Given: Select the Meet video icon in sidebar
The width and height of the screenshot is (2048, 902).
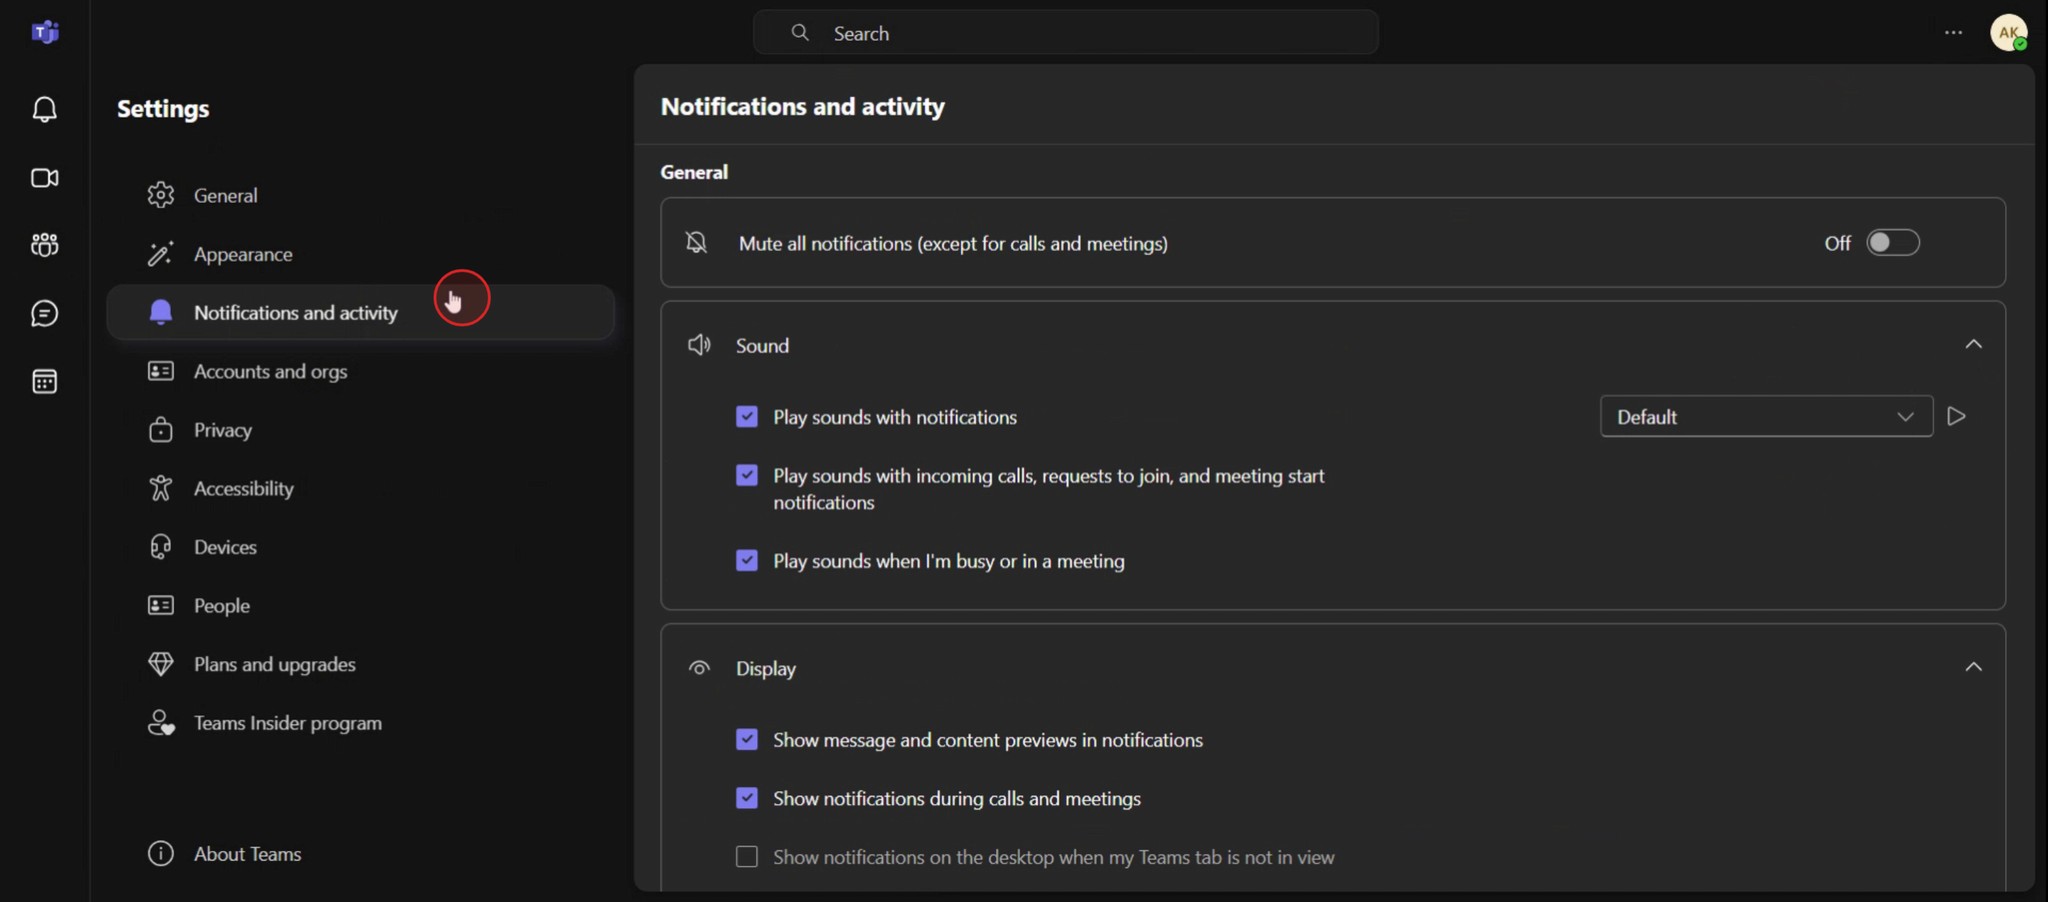Looking at the screenshot, I should click(45, 178).
